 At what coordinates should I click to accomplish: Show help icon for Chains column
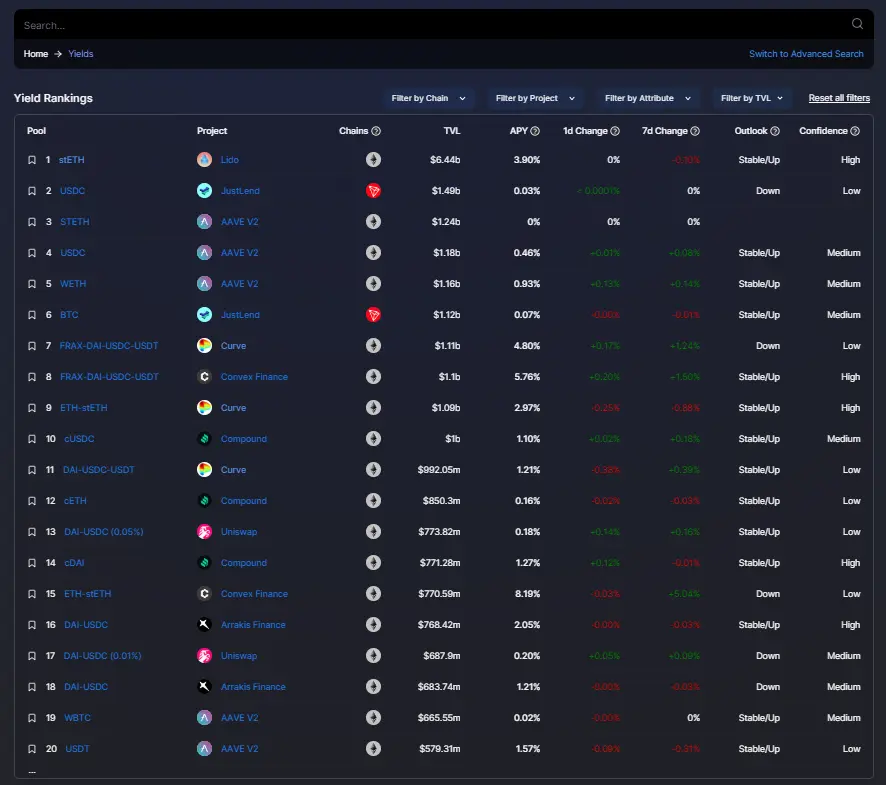(x=376, y=131)
